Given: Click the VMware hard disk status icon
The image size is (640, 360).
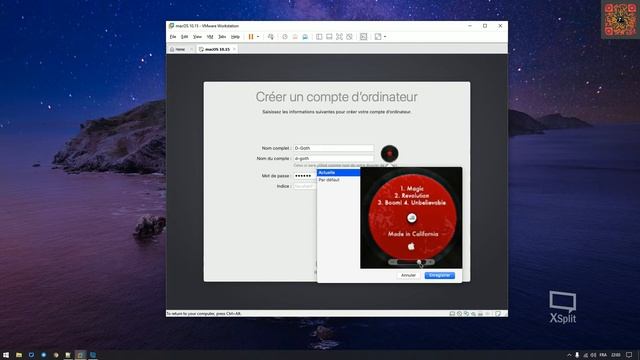Looking at the screenshot, I should pos(452,314).
